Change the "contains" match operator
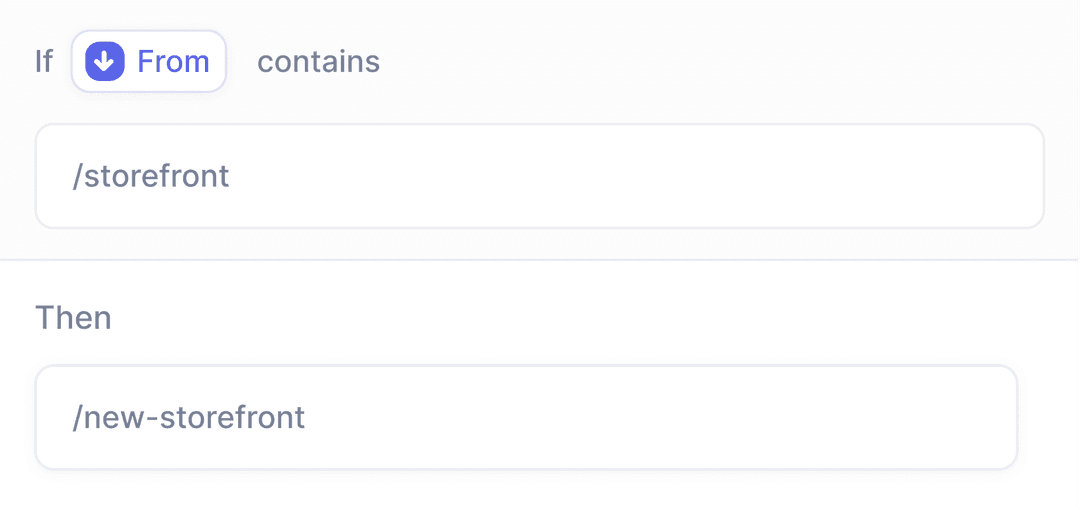 318,62
